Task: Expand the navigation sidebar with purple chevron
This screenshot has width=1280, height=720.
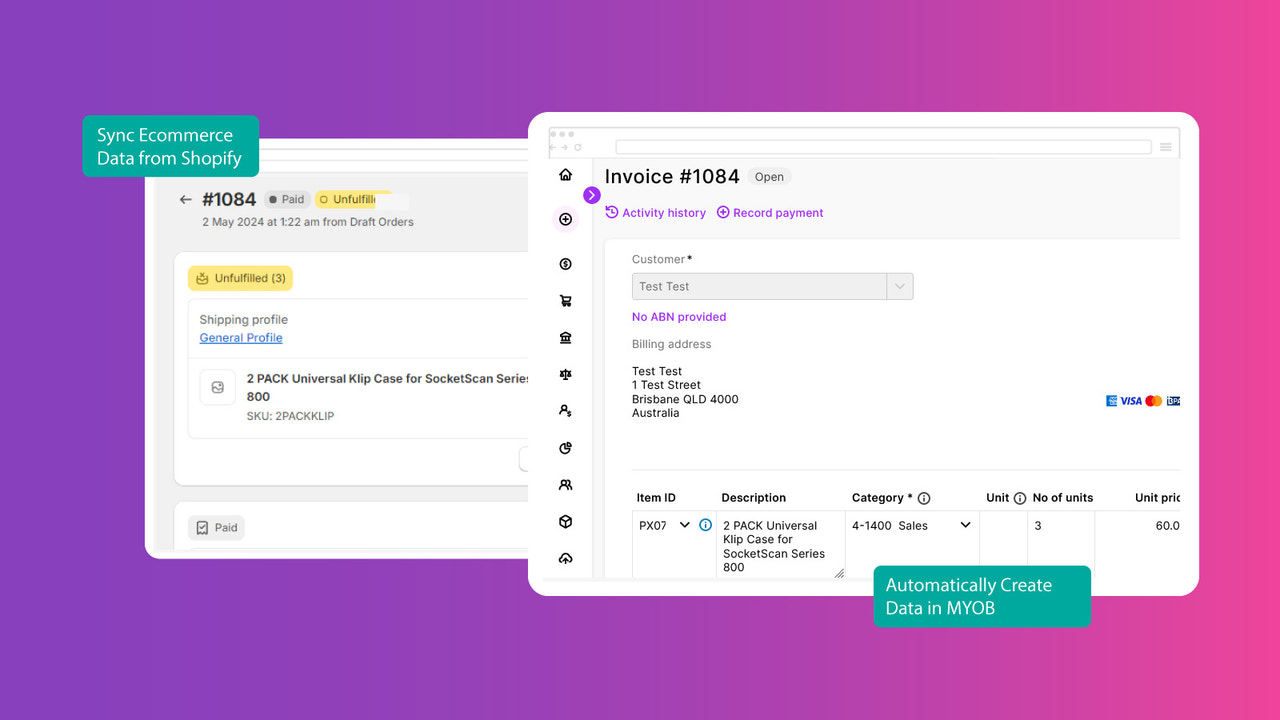Action: click(x=592, y=195)
